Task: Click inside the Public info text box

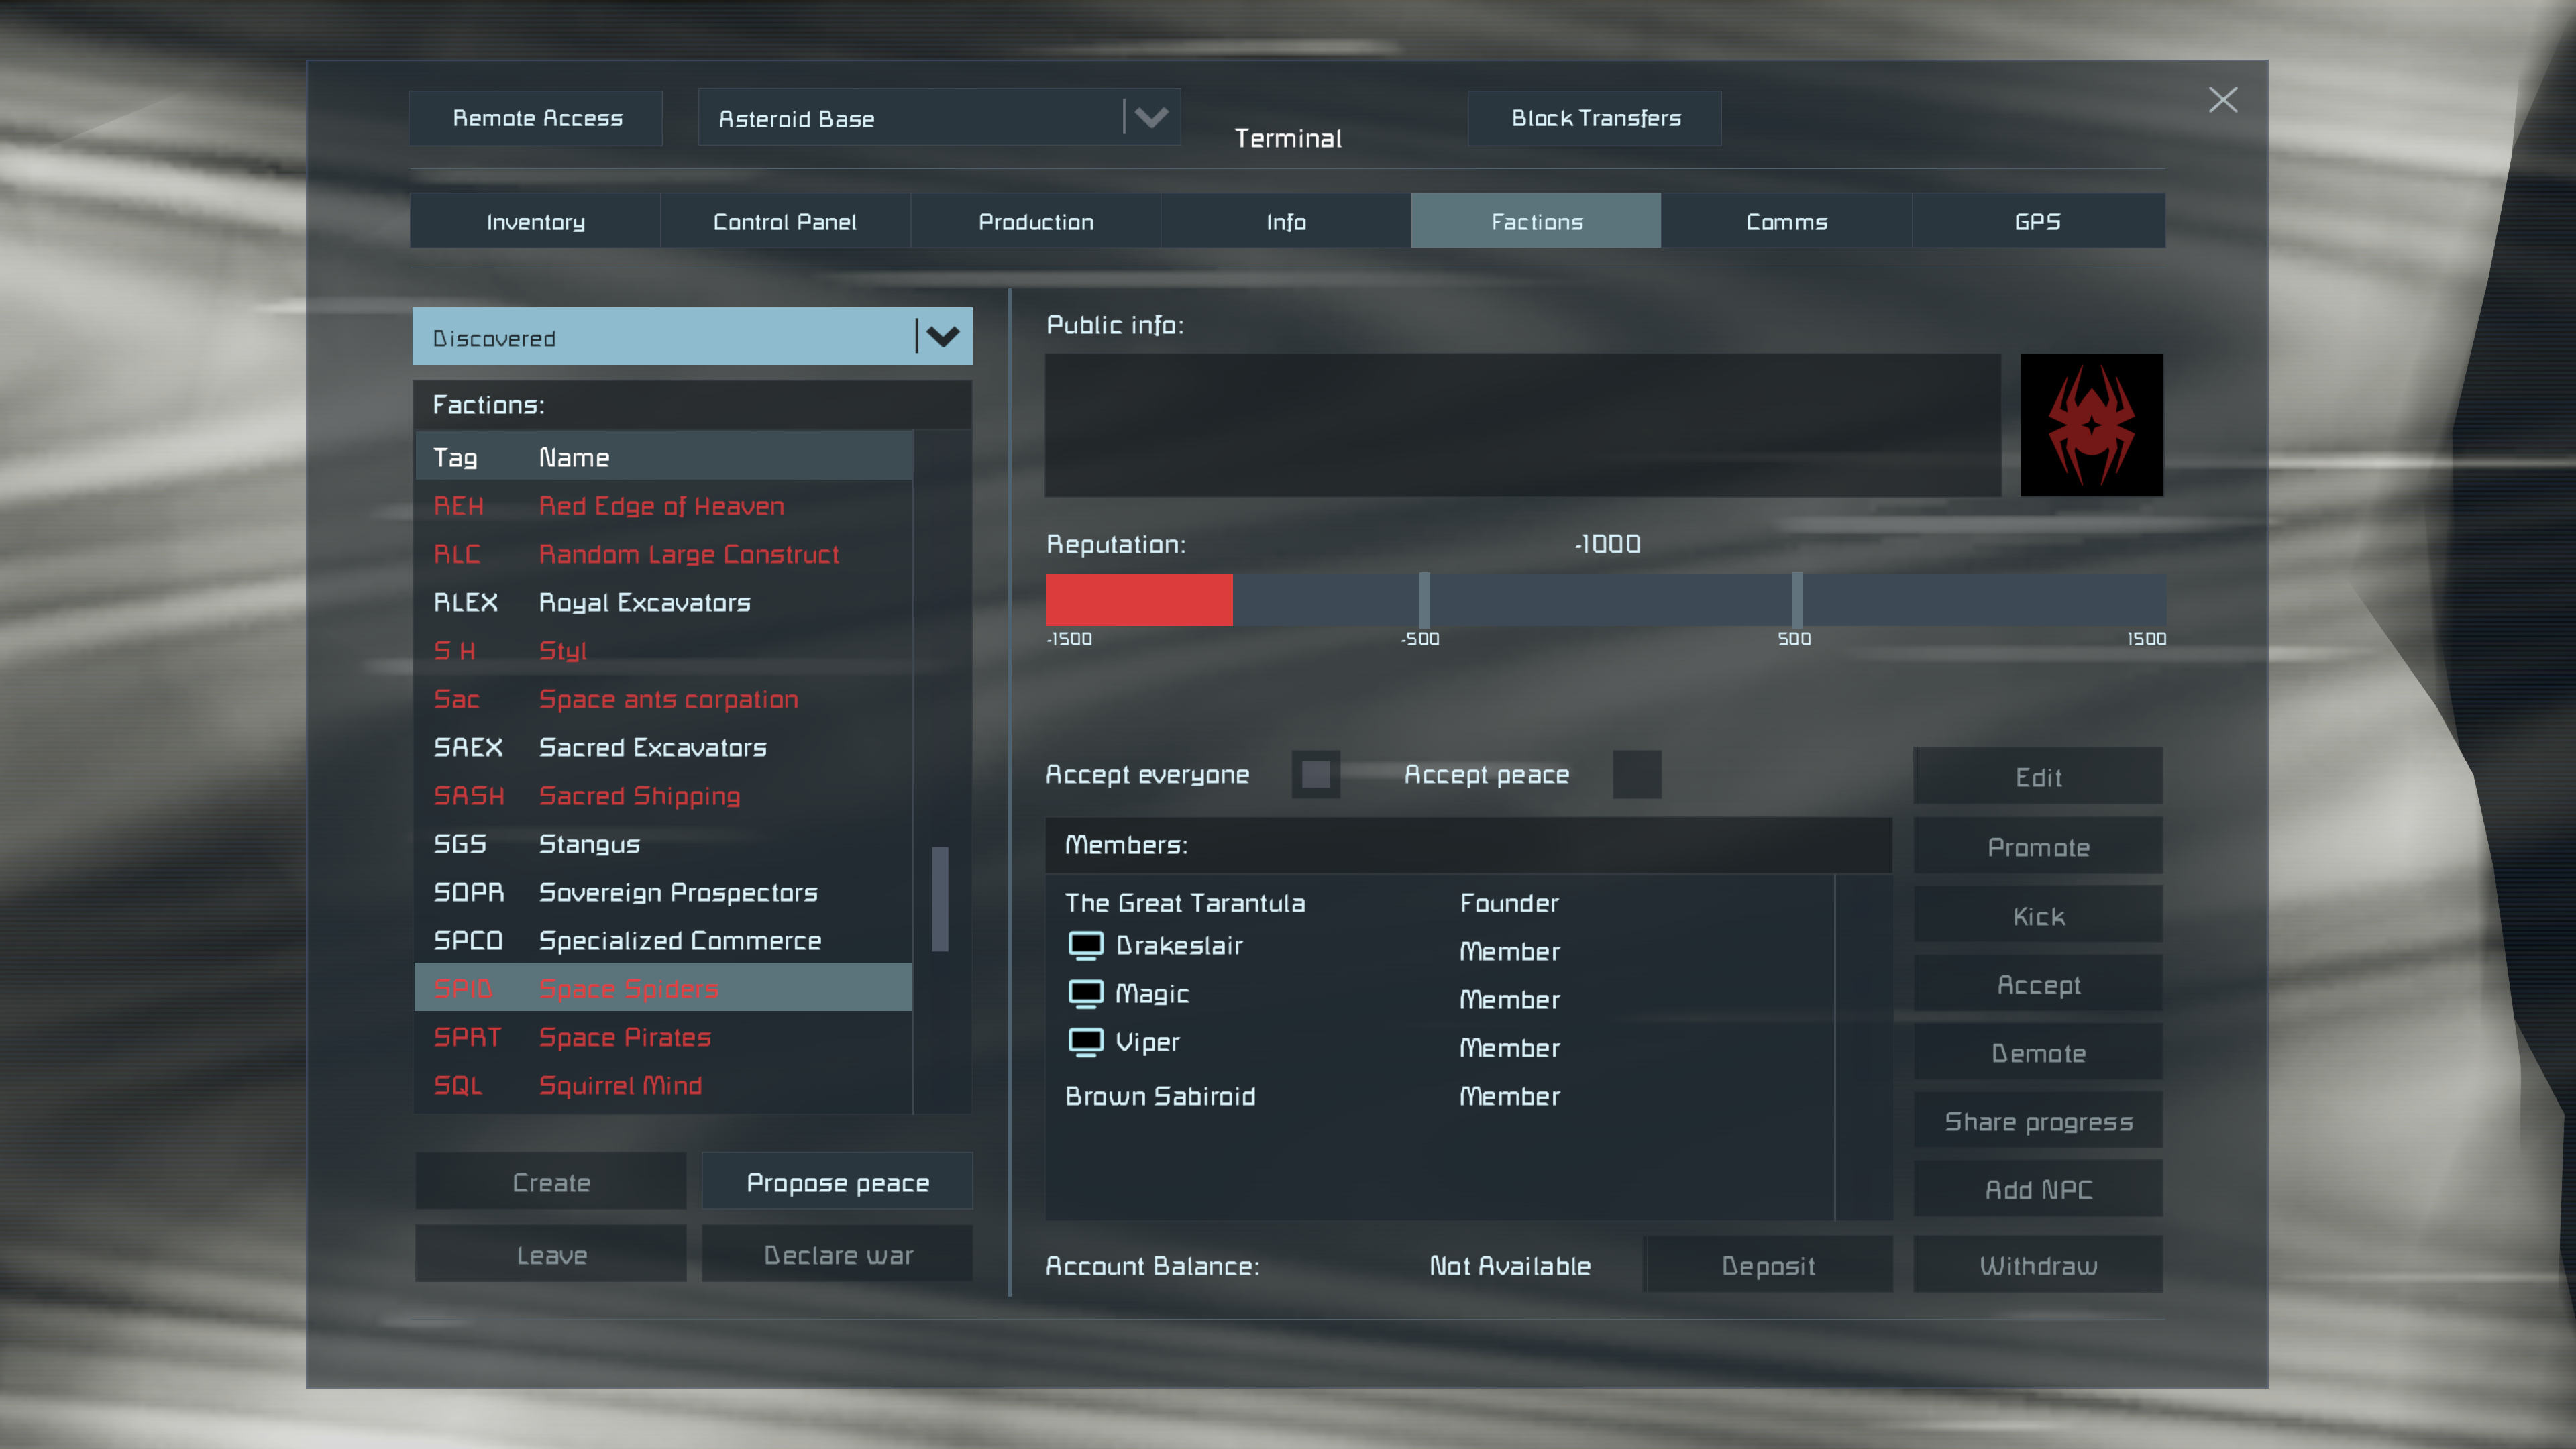Action: [x=1522, y=425]
